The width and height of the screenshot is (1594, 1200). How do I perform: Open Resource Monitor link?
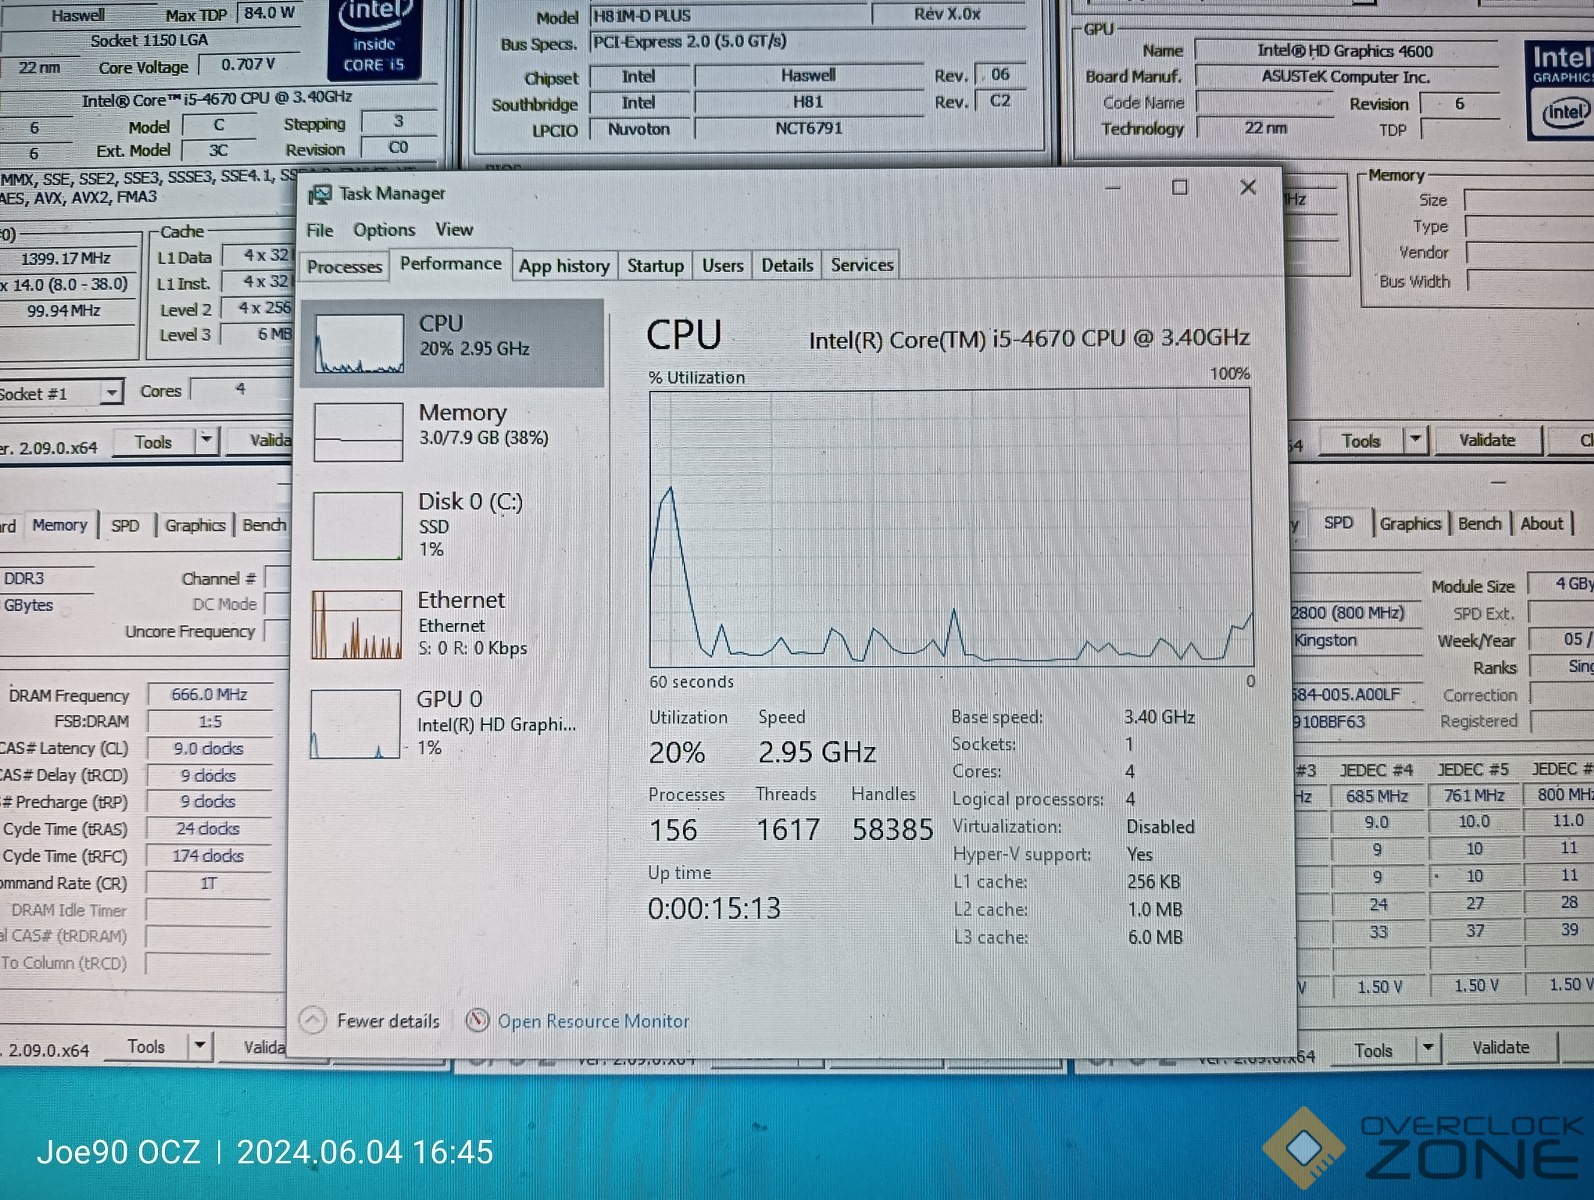[x=593, y=1021]
